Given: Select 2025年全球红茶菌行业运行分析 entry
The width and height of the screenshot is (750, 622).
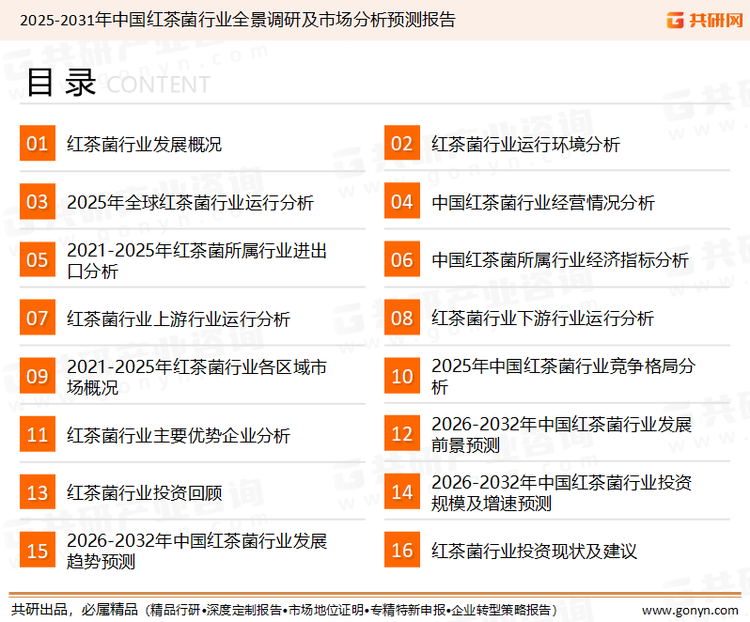Looking at the screenshot, I should tap(190, 202).
